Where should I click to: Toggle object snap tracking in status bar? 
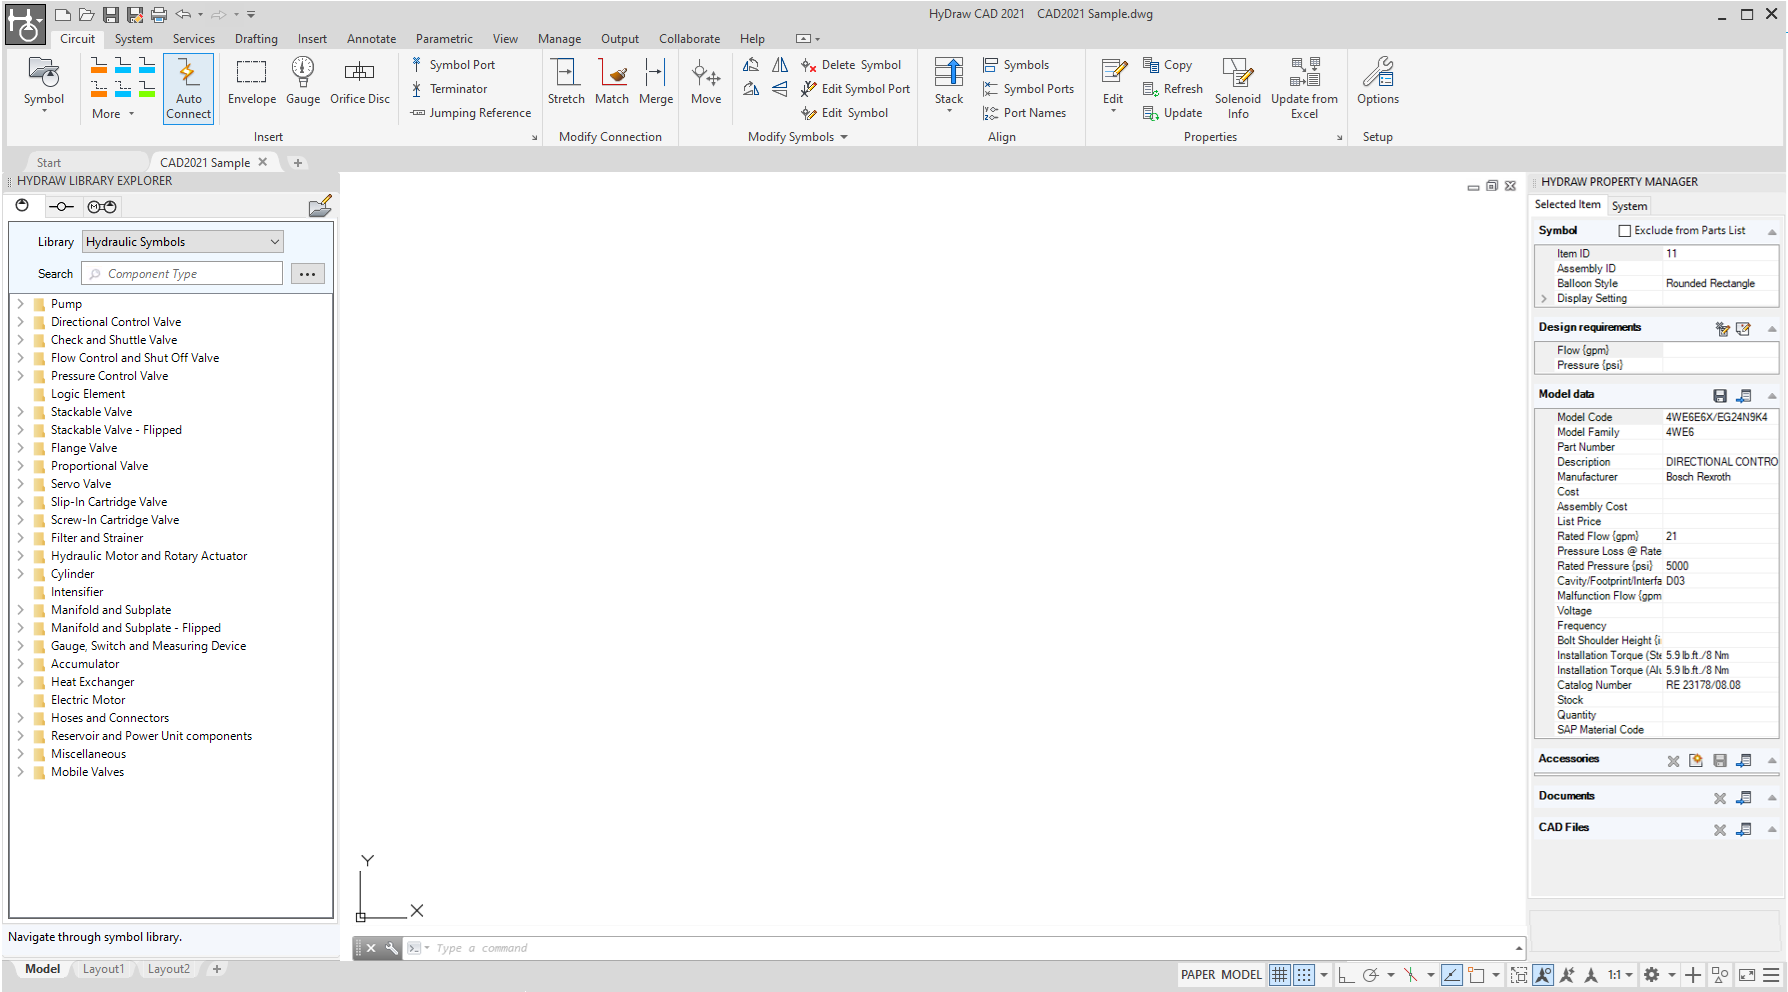tap(1452, 975)
